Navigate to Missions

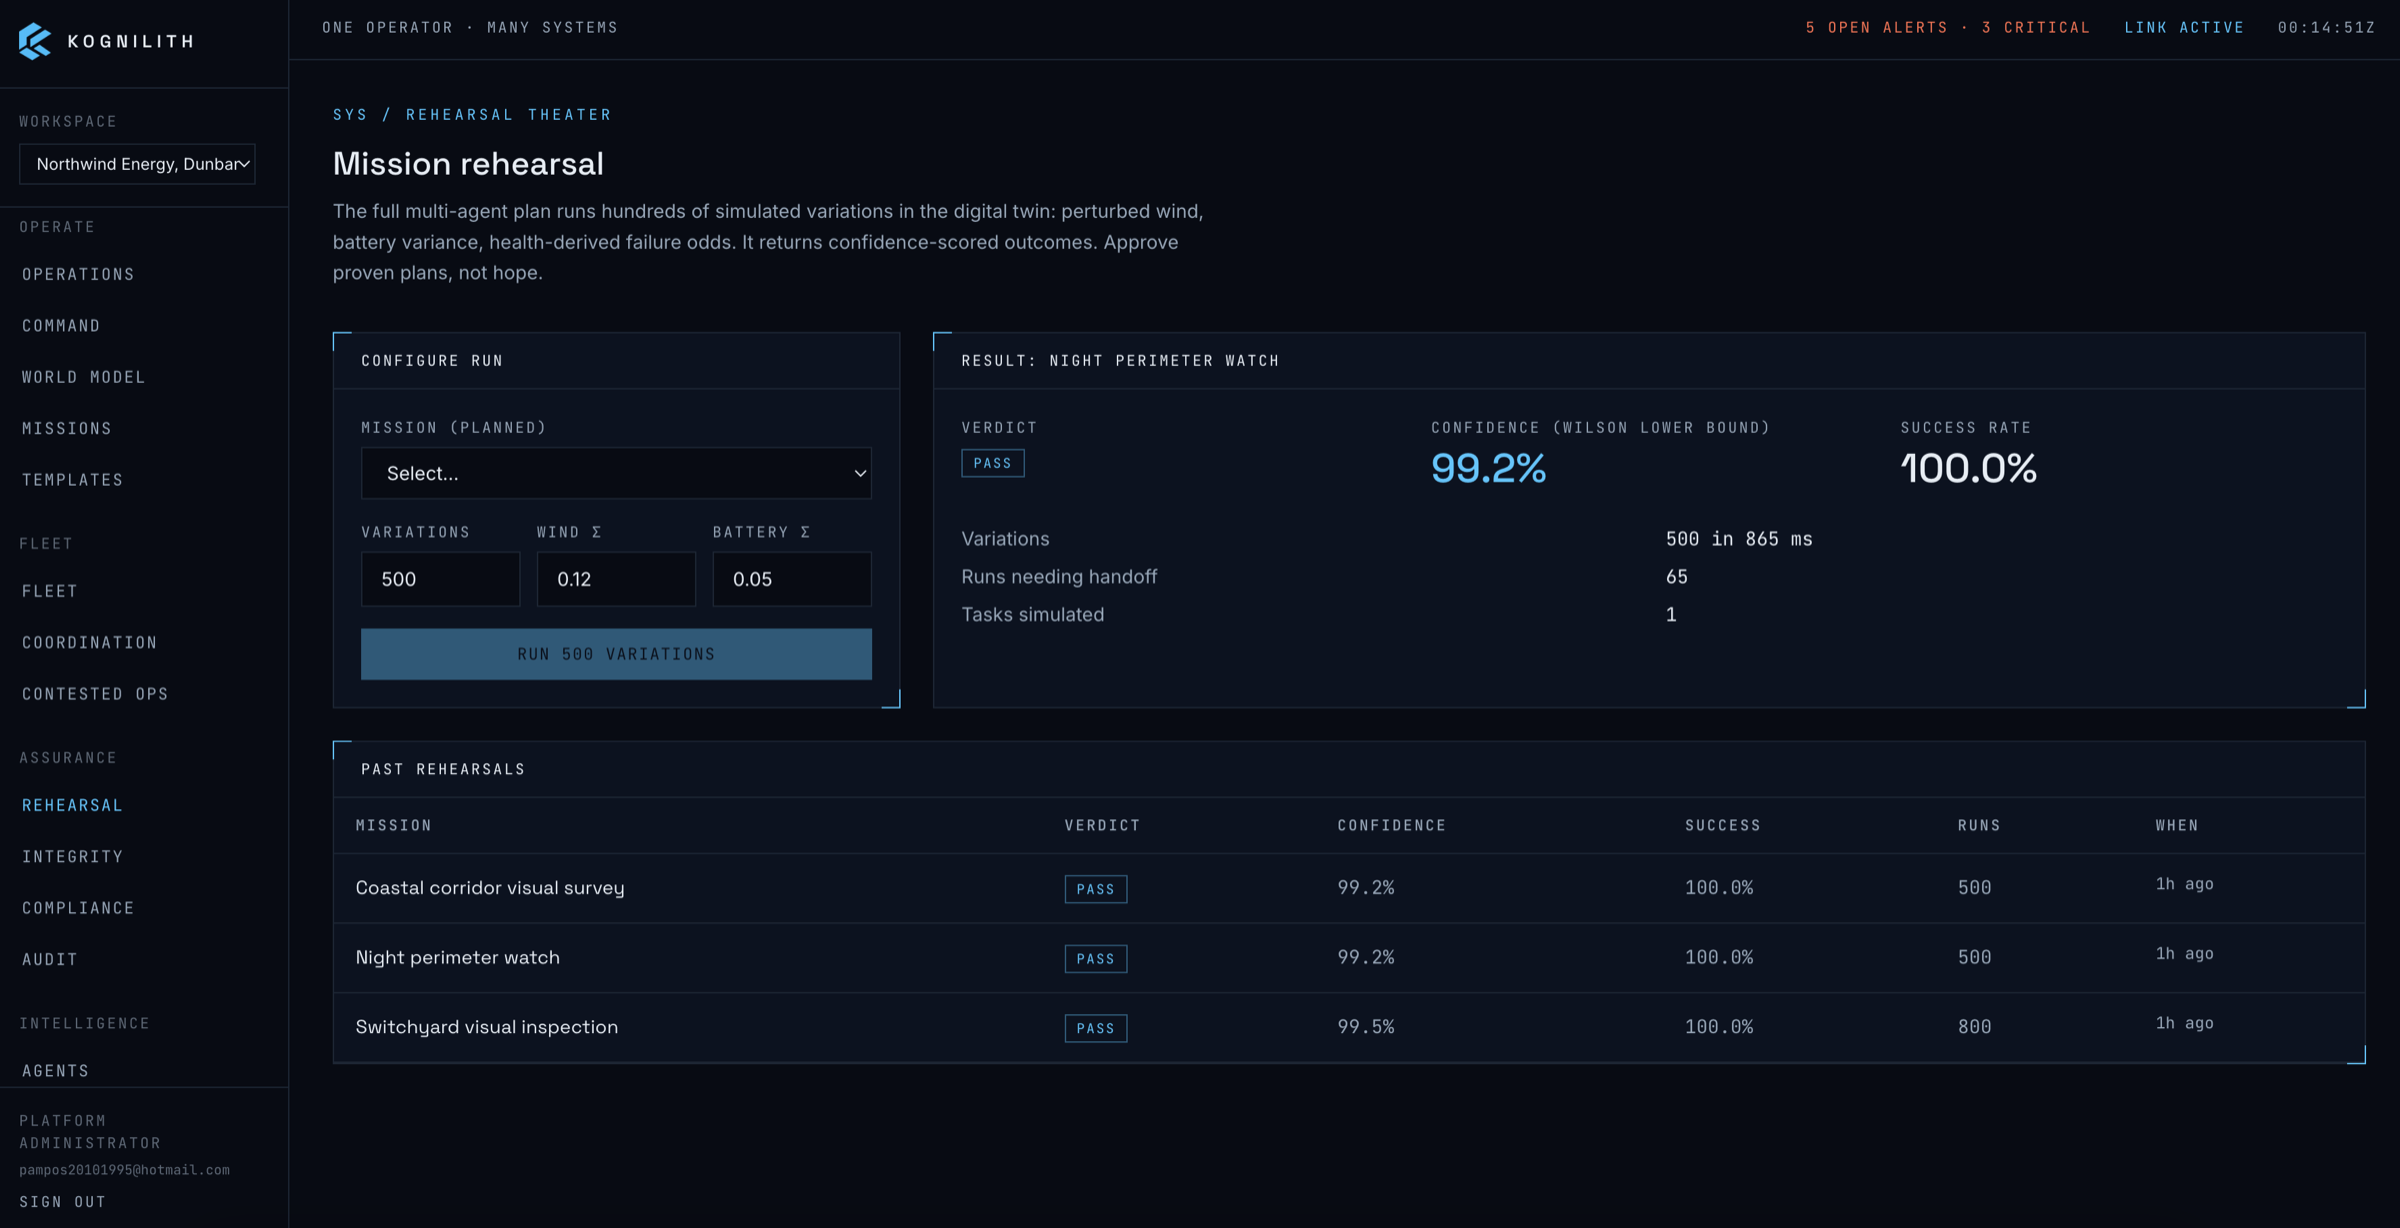(x=67, y=428)
